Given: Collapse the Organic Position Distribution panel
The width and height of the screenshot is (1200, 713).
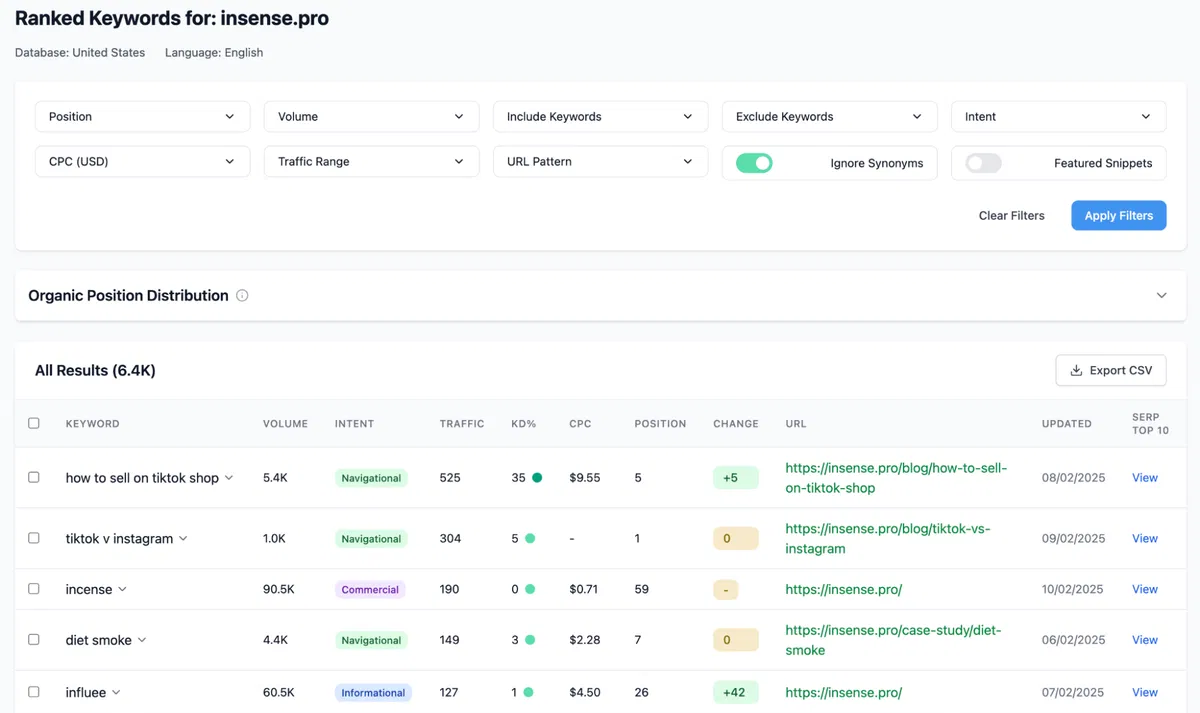Looking at the screenshot, I should 1161,295.
